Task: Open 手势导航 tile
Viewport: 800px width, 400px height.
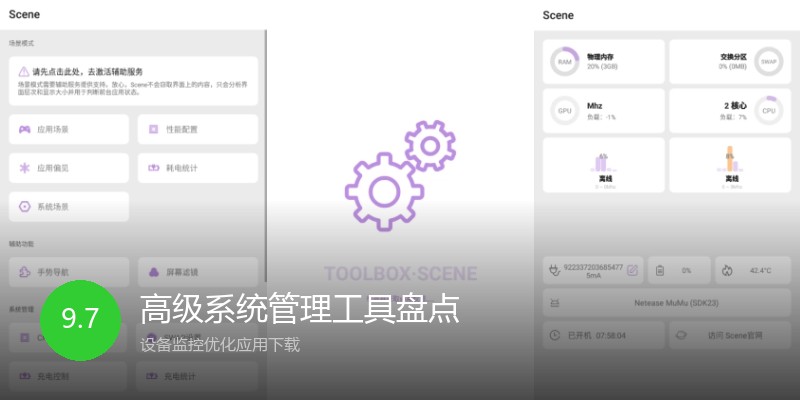Action: pyautogui.click(x=69, y=272)
